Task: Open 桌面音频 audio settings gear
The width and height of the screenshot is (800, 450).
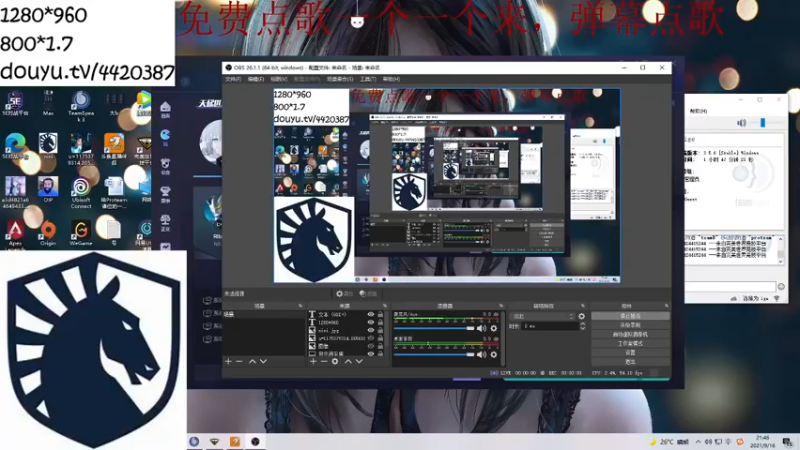Action: (x=493, y=354)
